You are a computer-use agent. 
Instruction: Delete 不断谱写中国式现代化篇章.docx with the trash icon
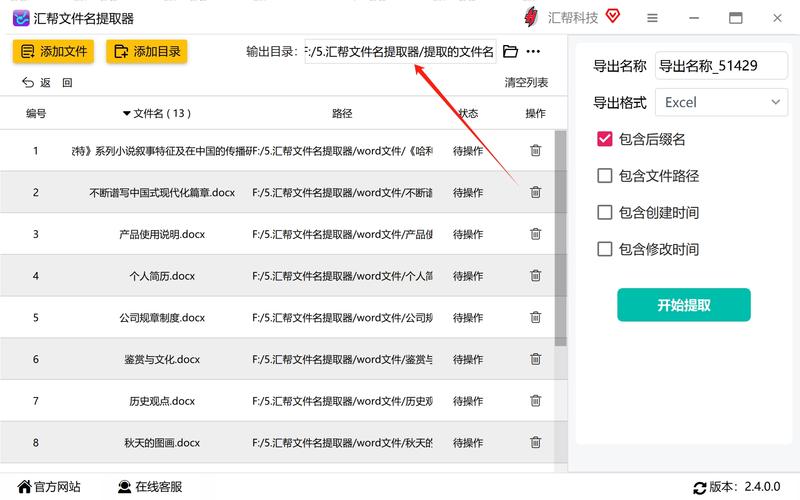click(x=535, y=192)
